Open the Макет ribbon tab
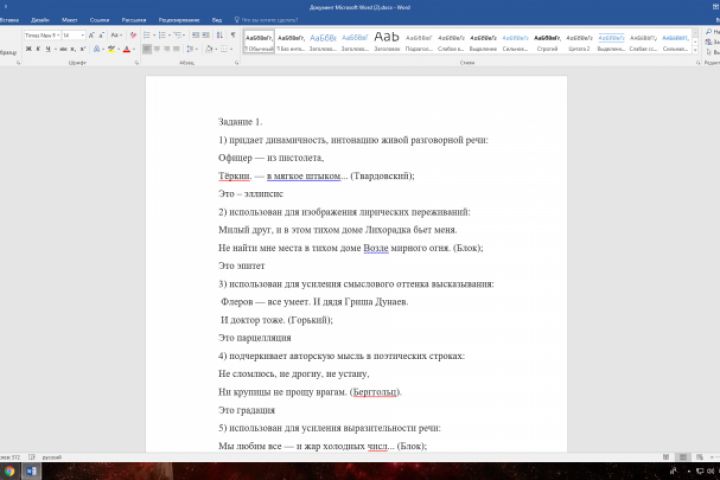The height and width of the screenshot is (480, 720). 69,20
